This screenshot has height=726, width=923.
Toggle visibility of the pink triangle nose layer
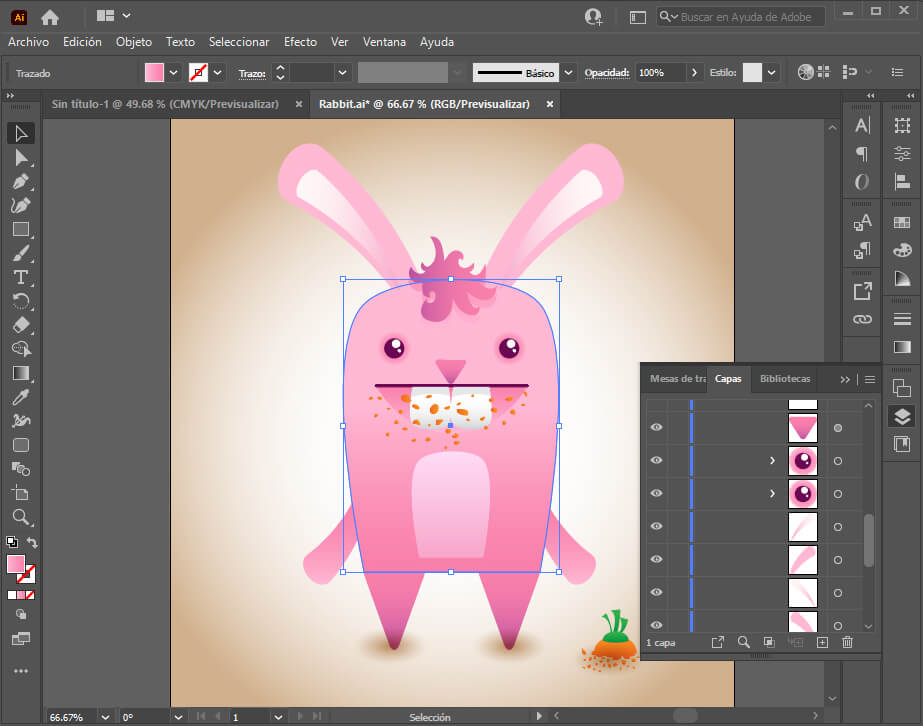click(x=657, y=427)
